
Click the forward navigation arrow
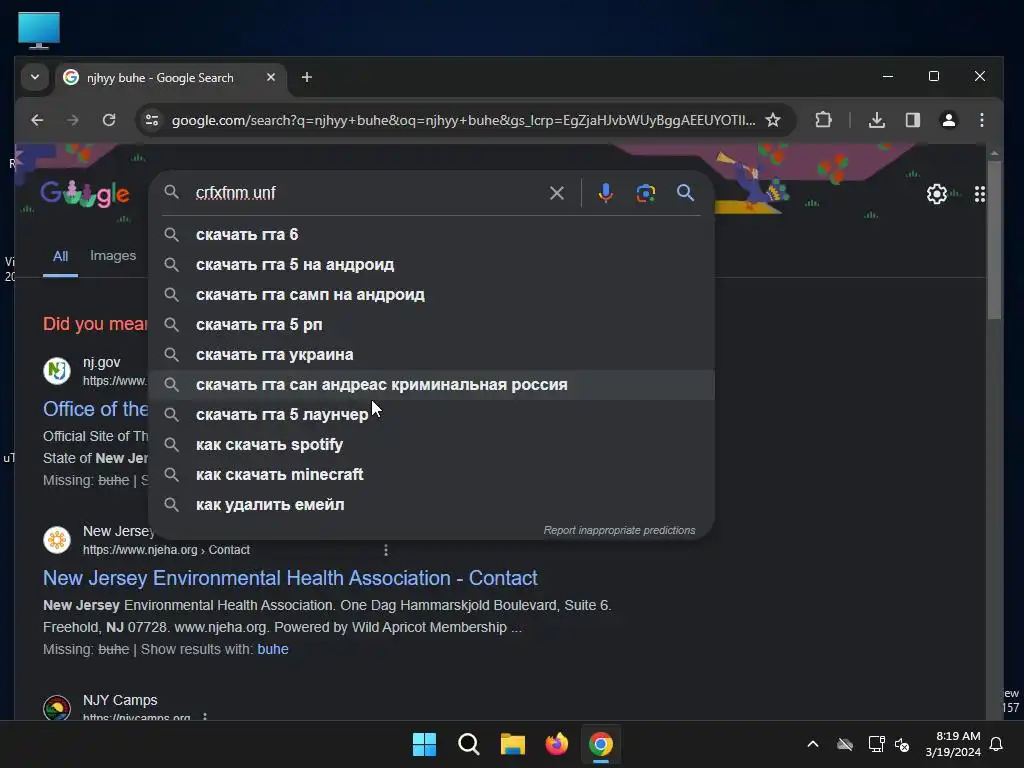click(73, 120)
